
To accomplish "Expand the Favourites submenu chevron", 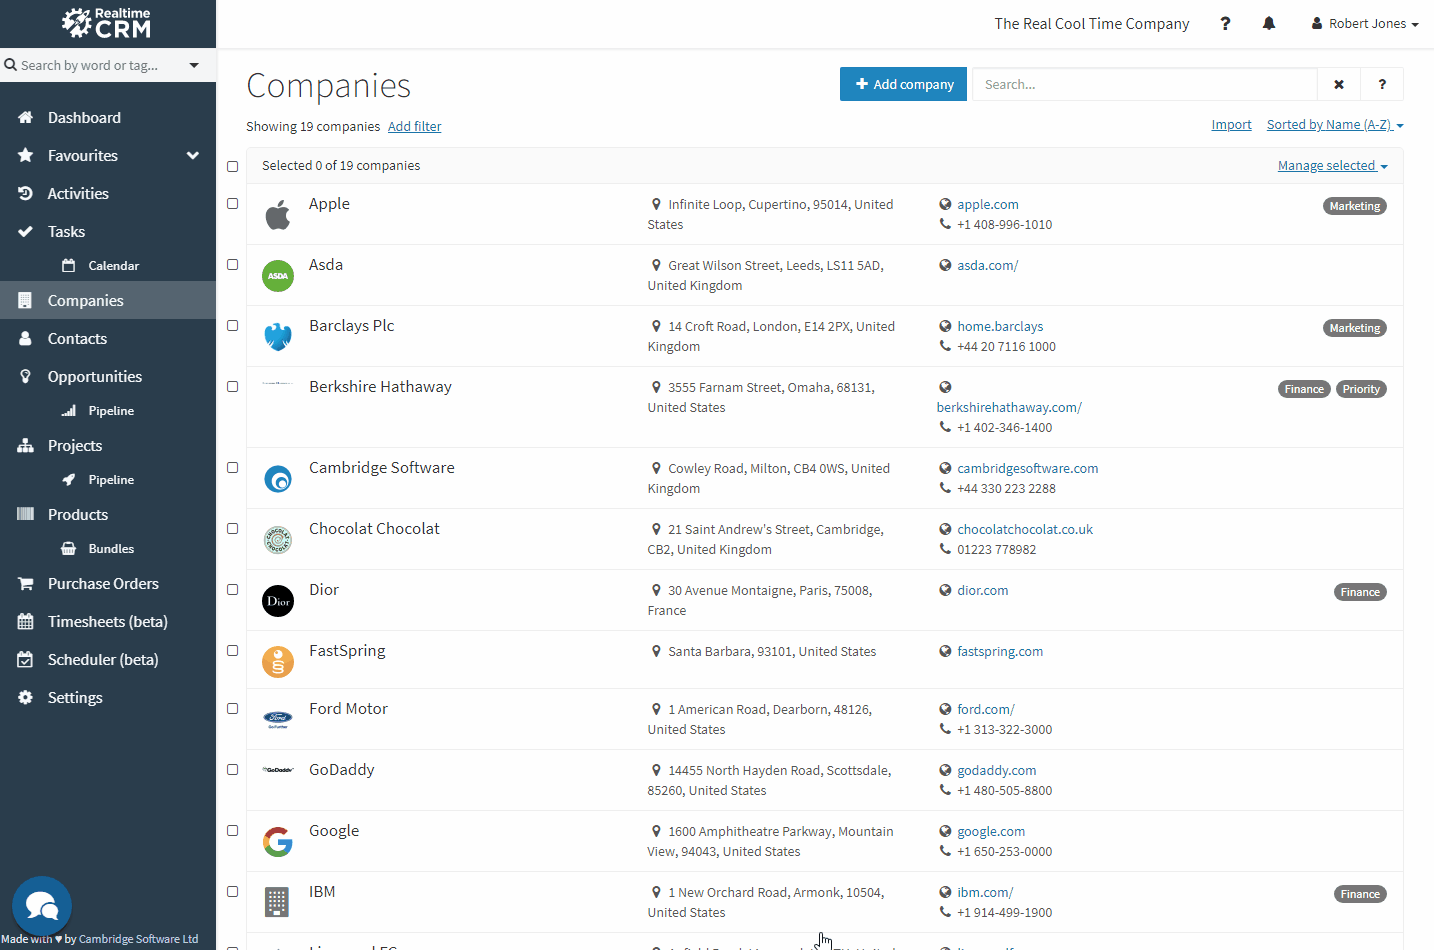I will 193,156.
